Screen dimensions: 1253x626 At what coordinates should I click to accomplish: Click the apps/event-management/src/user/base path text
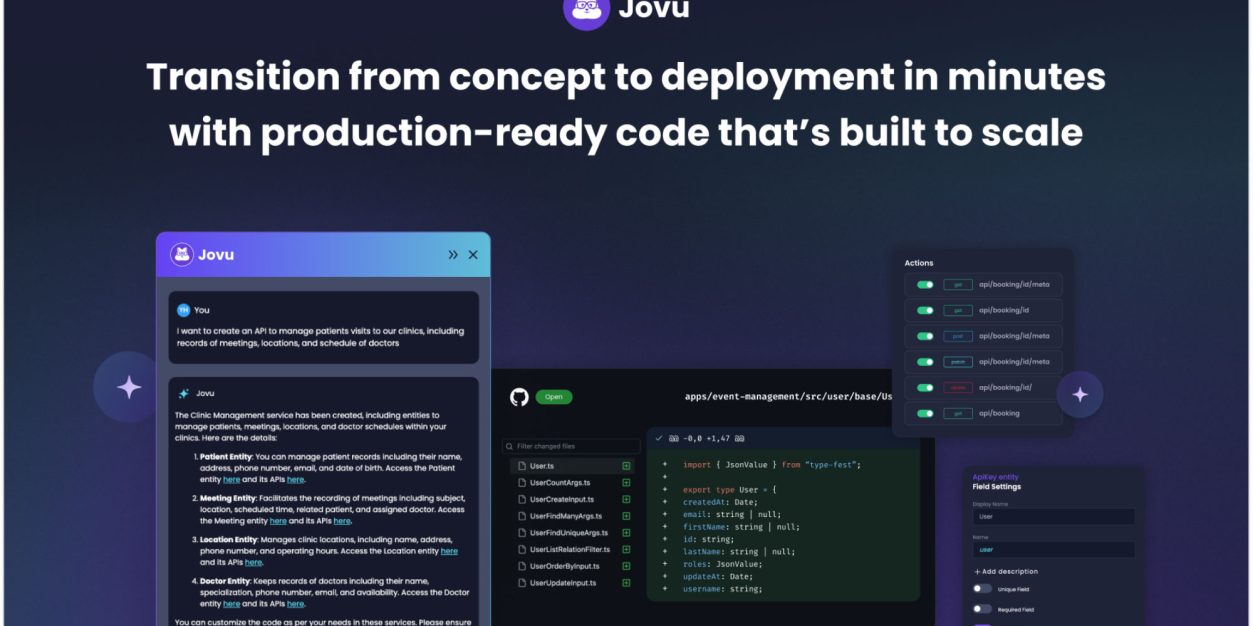[x=788, y=397]
